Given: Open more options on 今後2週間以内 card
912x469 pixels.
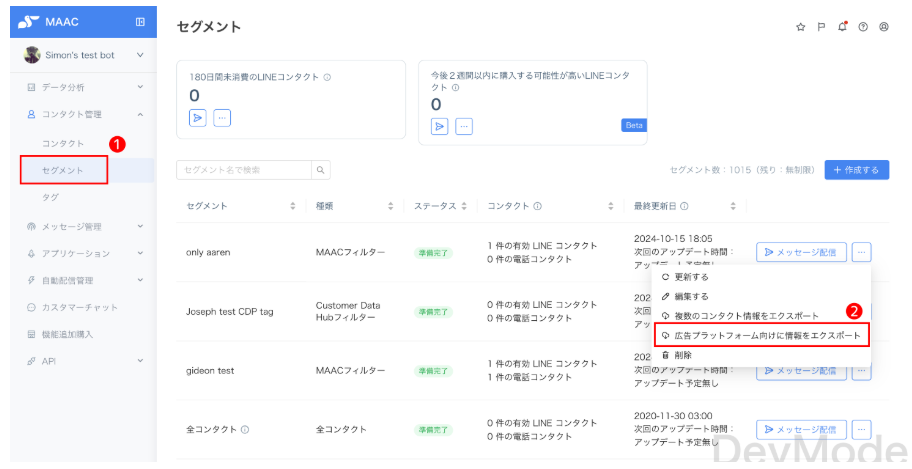Looking at the screenshot, I should tap(464, 126).
